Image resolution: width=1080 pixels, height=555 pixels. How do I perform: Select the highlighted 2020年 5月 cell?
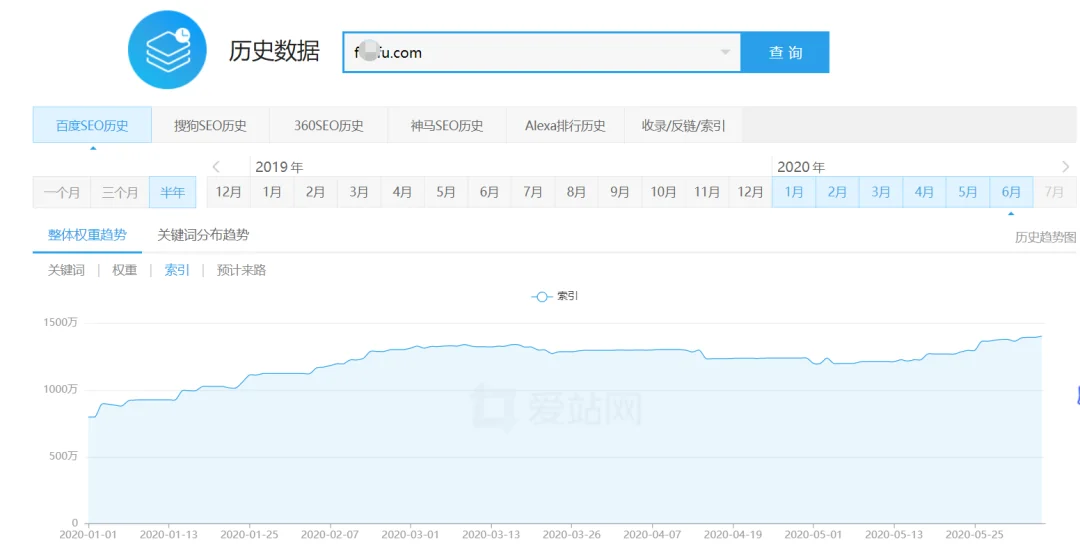click(968, 192)
